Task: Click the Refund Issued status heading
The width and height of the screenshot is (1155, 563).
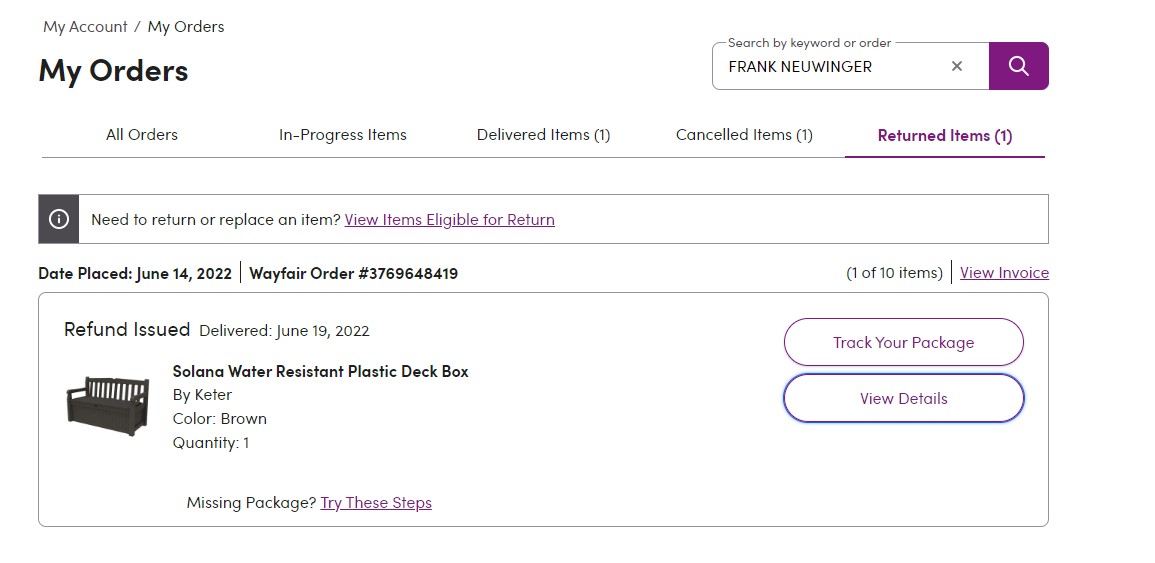Action: 127,329
